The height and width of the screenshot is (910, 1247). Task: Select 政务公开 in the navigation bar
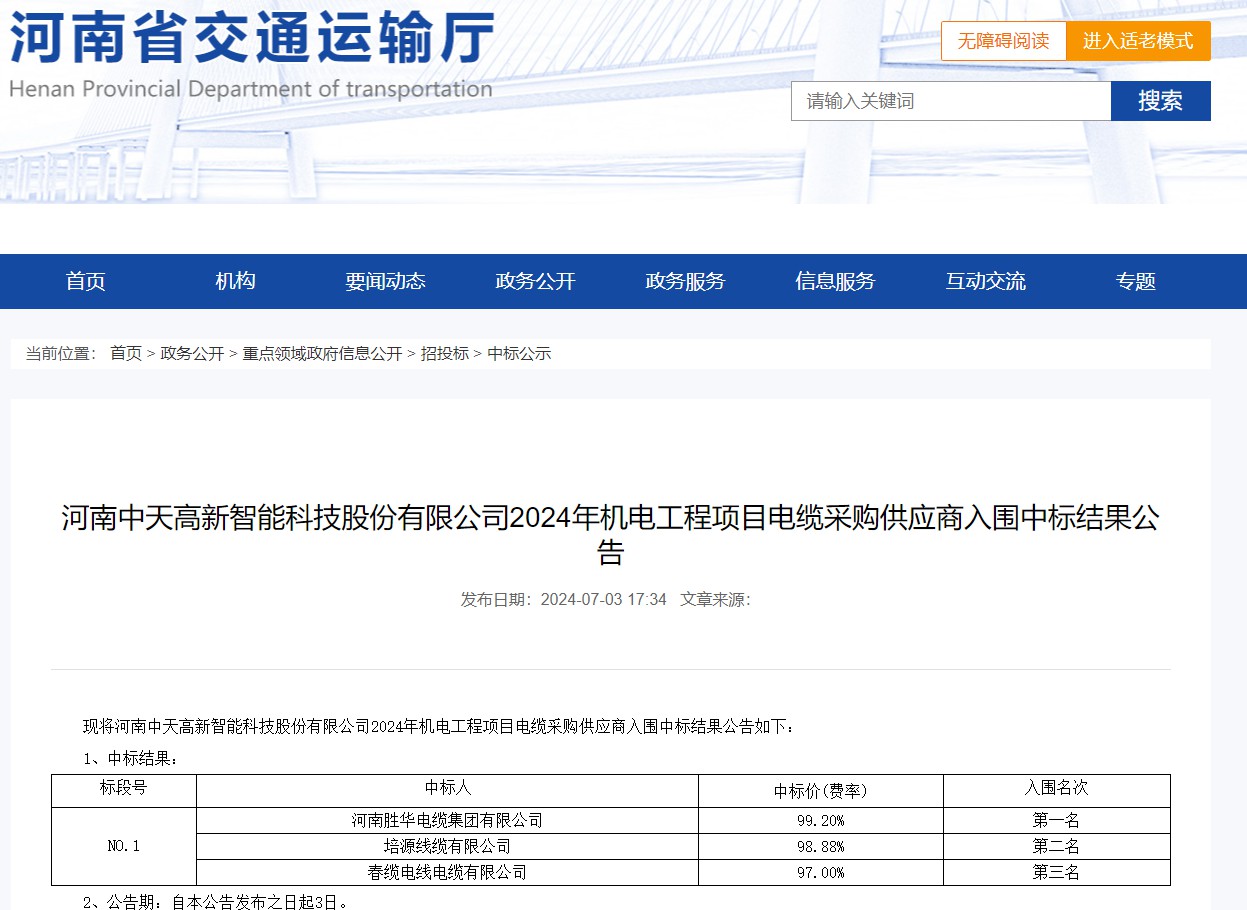[x=534, y=281]
